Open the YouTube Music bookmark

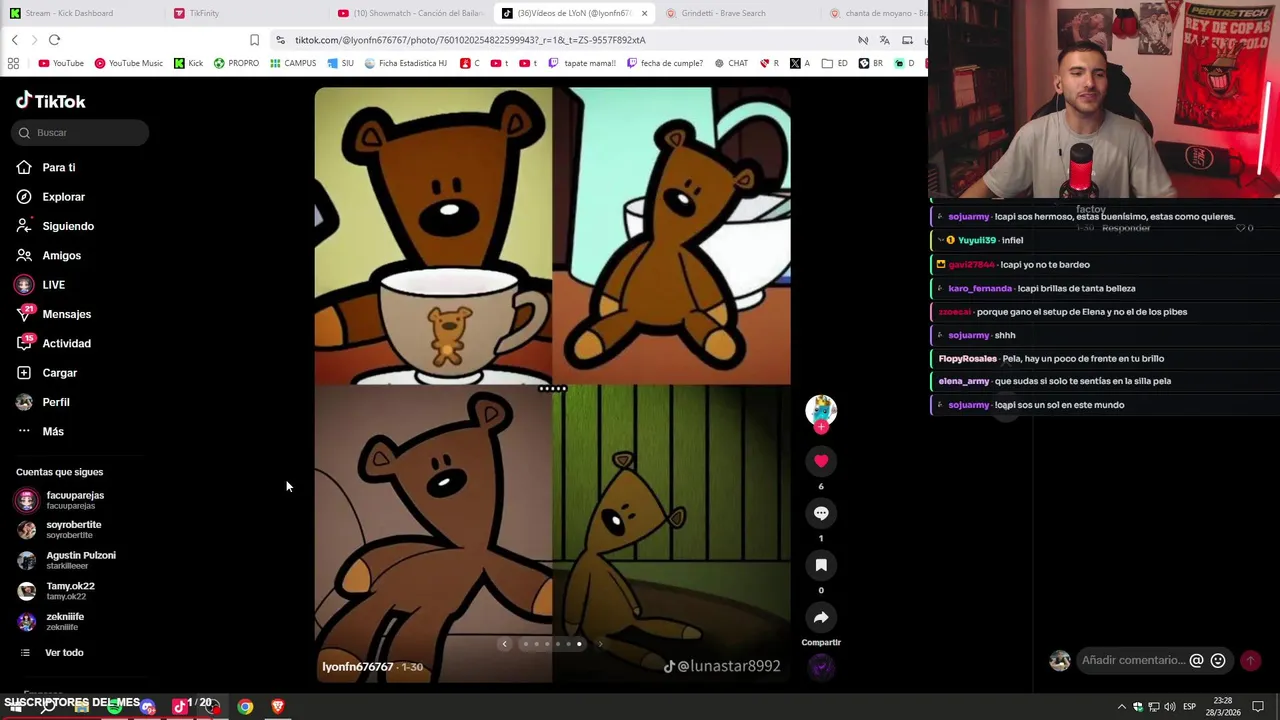[x=129, y=63]
